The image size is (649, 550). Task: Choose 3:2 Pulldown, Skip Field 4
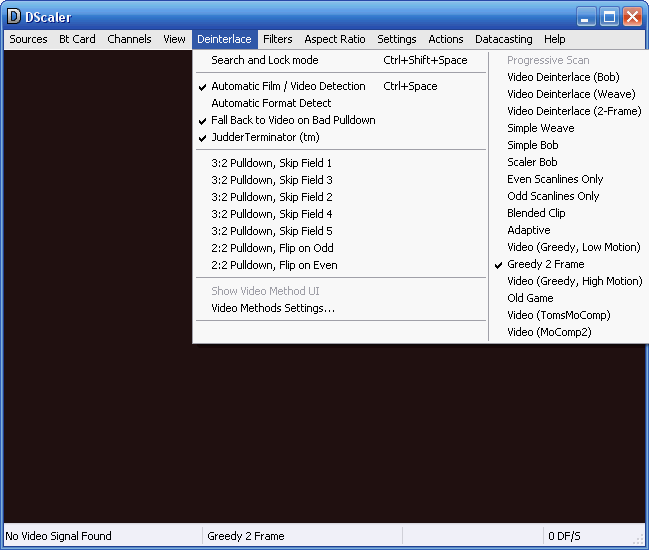coord(341,214)
